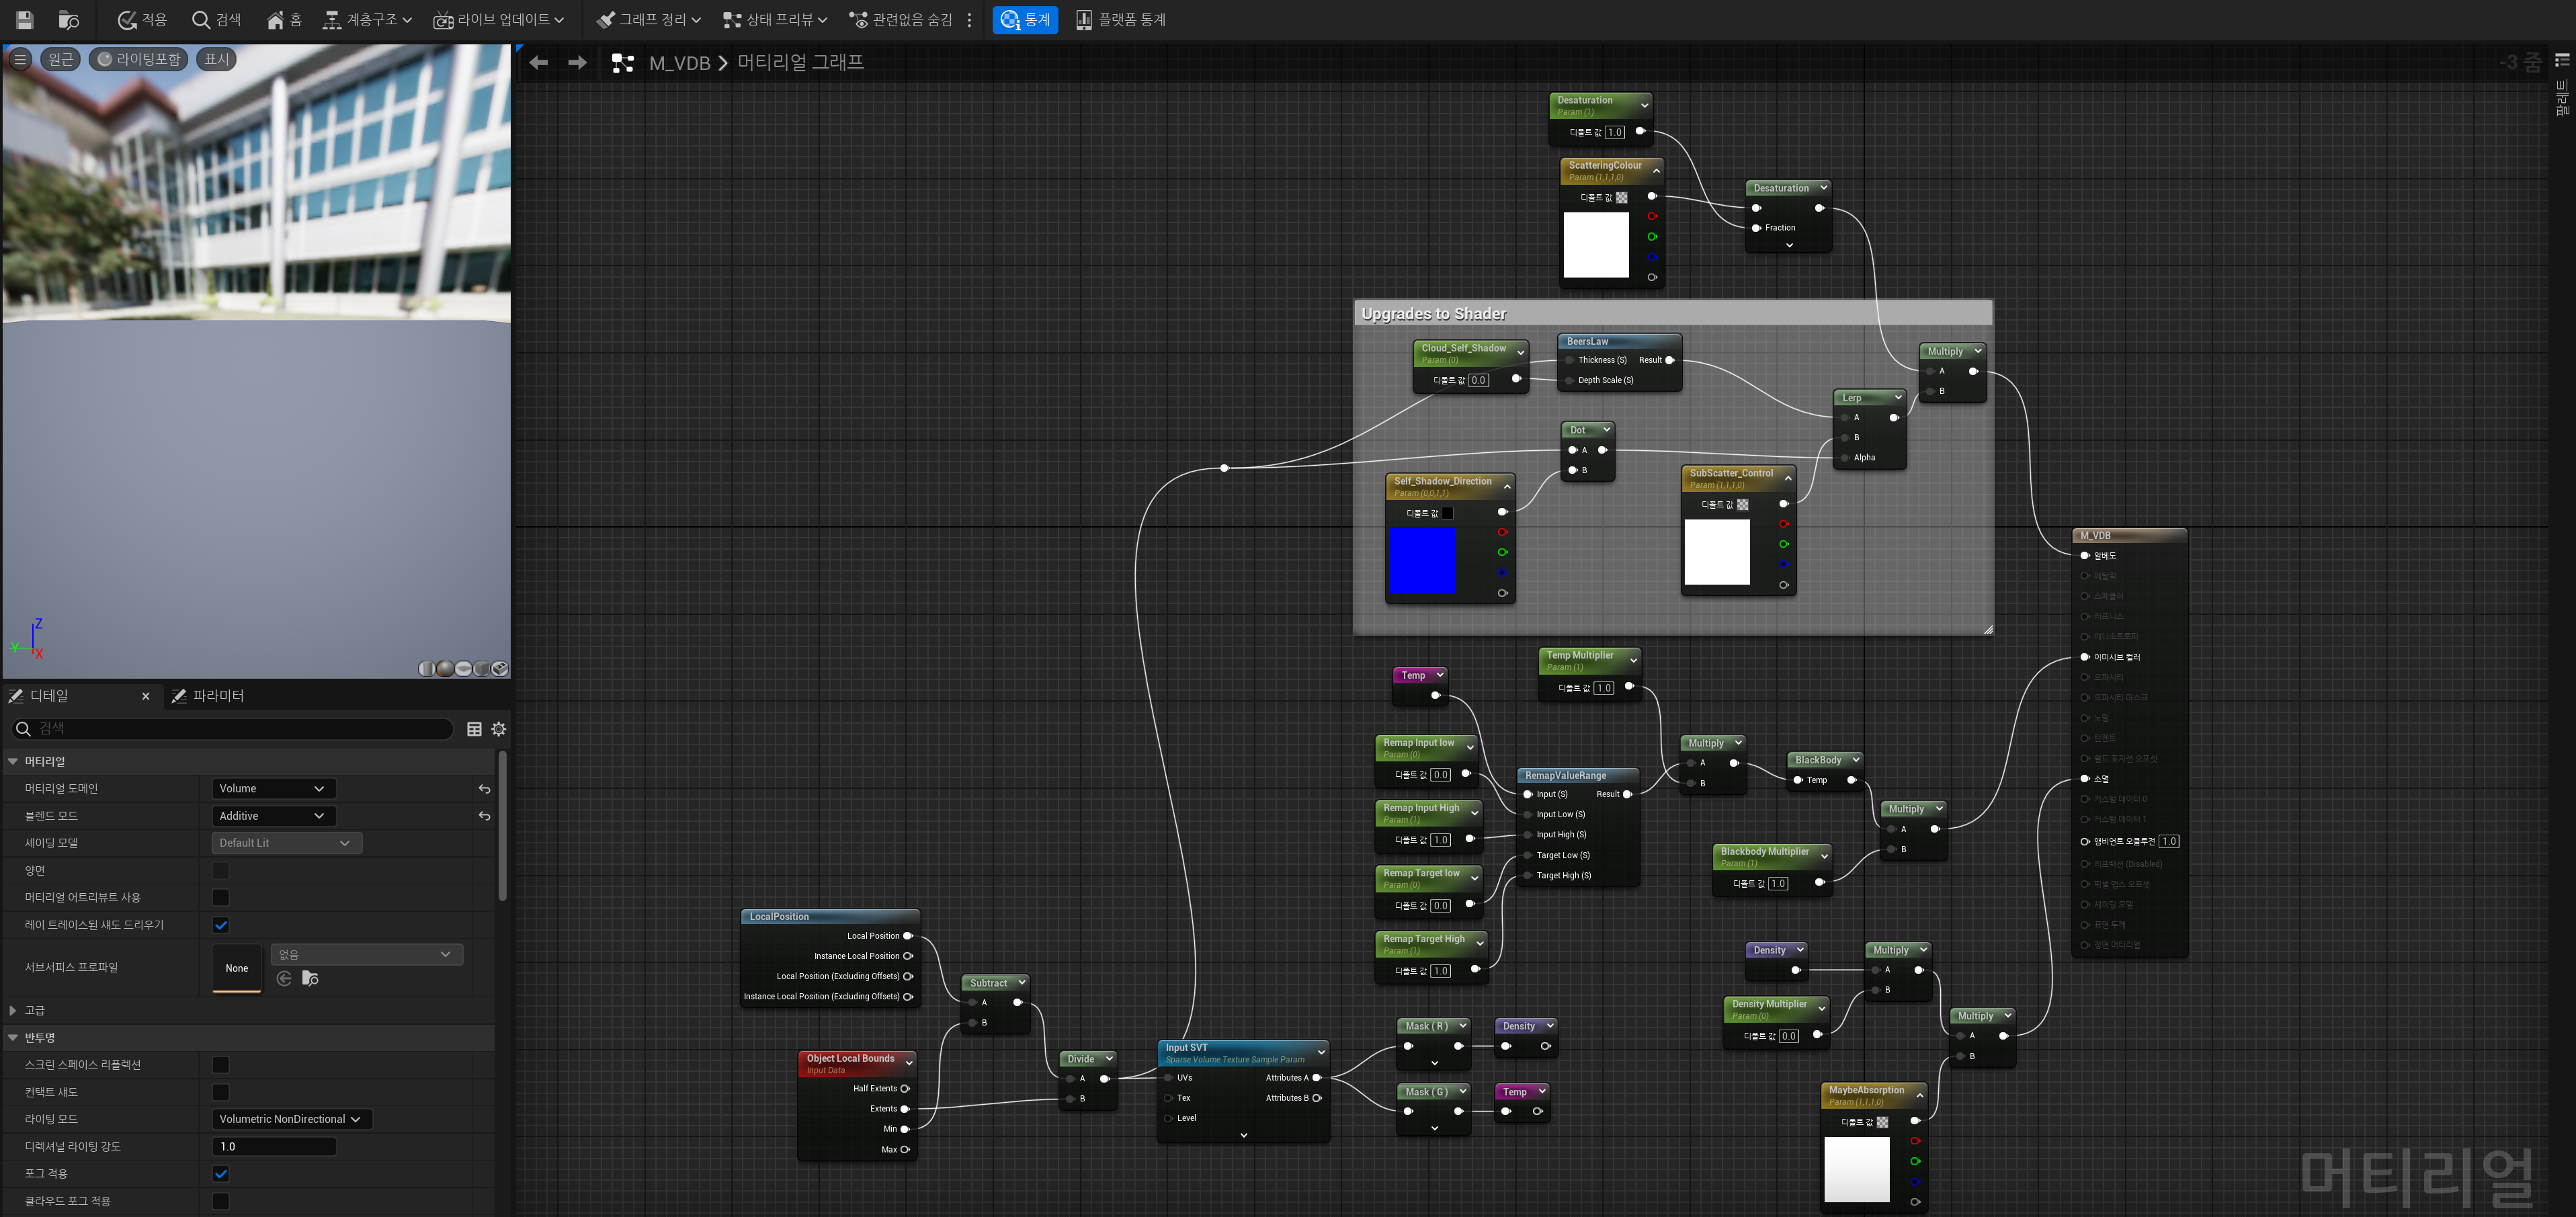This screenshot has height=1217, width=2576.
Task: Open the Blend Mode Additive dropdown
Action: pos(273,816)
